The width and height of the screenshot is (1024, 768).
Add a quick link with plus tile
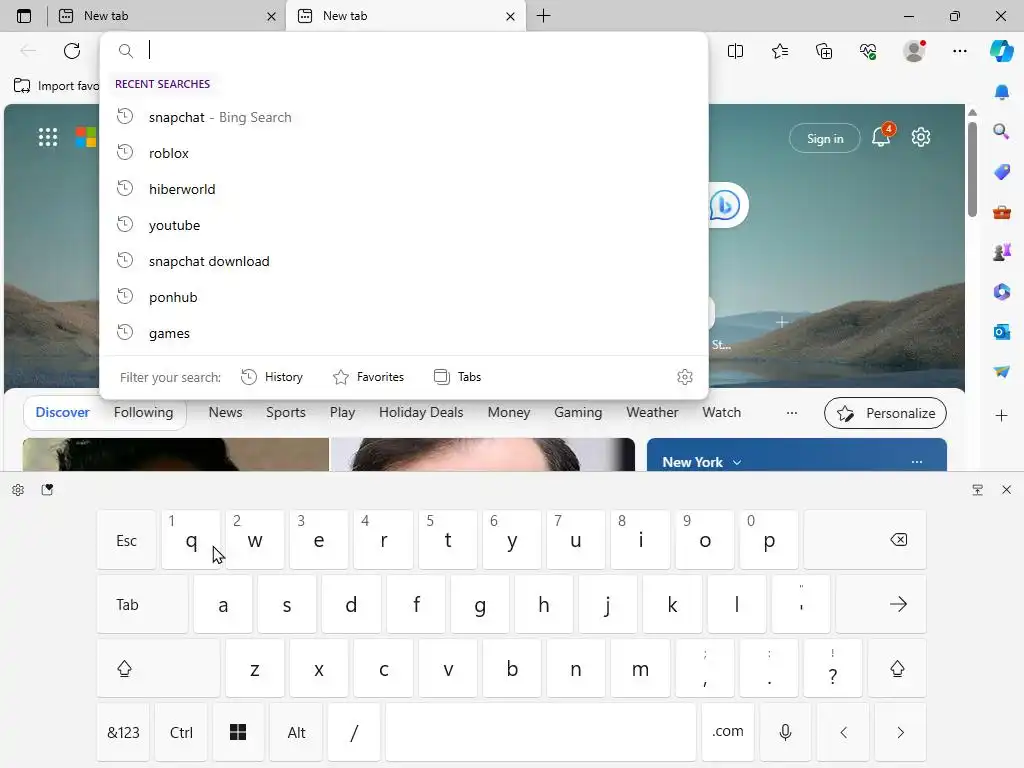[782, 322]
